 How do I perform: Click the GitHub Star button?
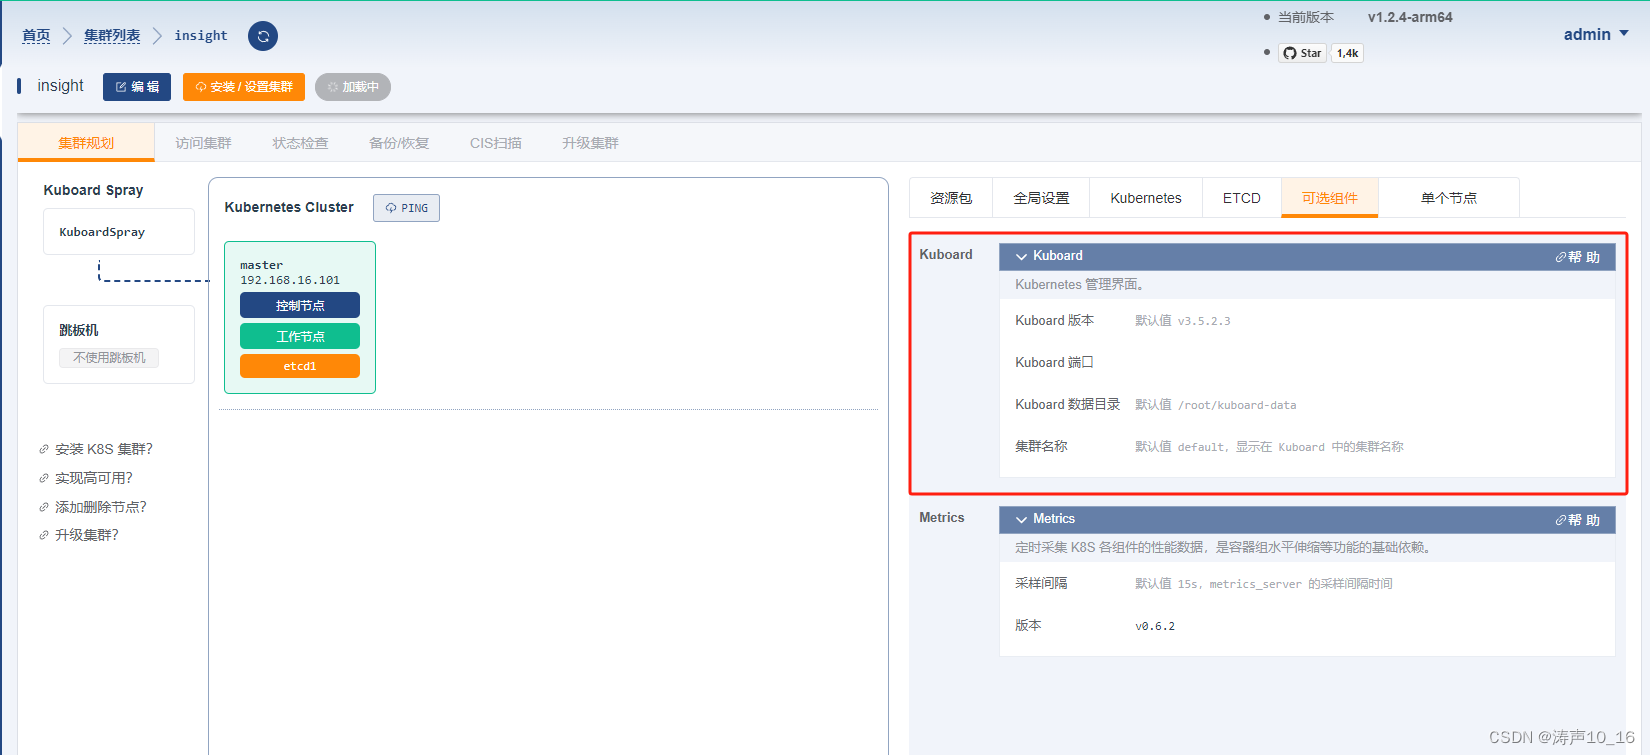point(1302,53)
